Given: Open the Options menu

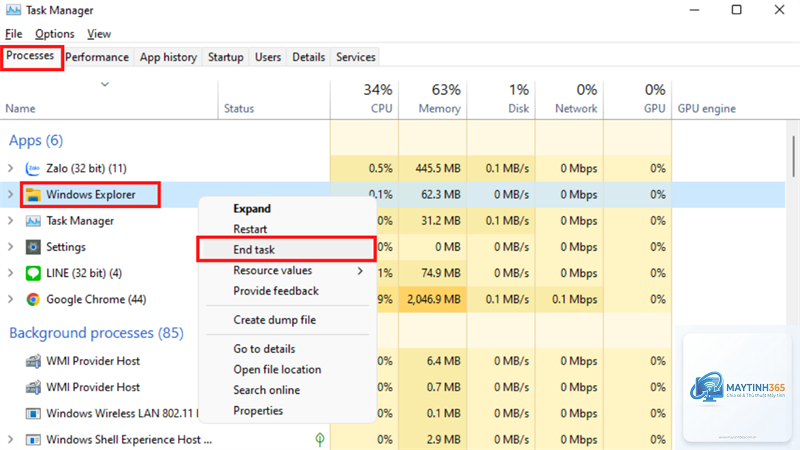Looking at the screenshot, I should pos(55,34).
